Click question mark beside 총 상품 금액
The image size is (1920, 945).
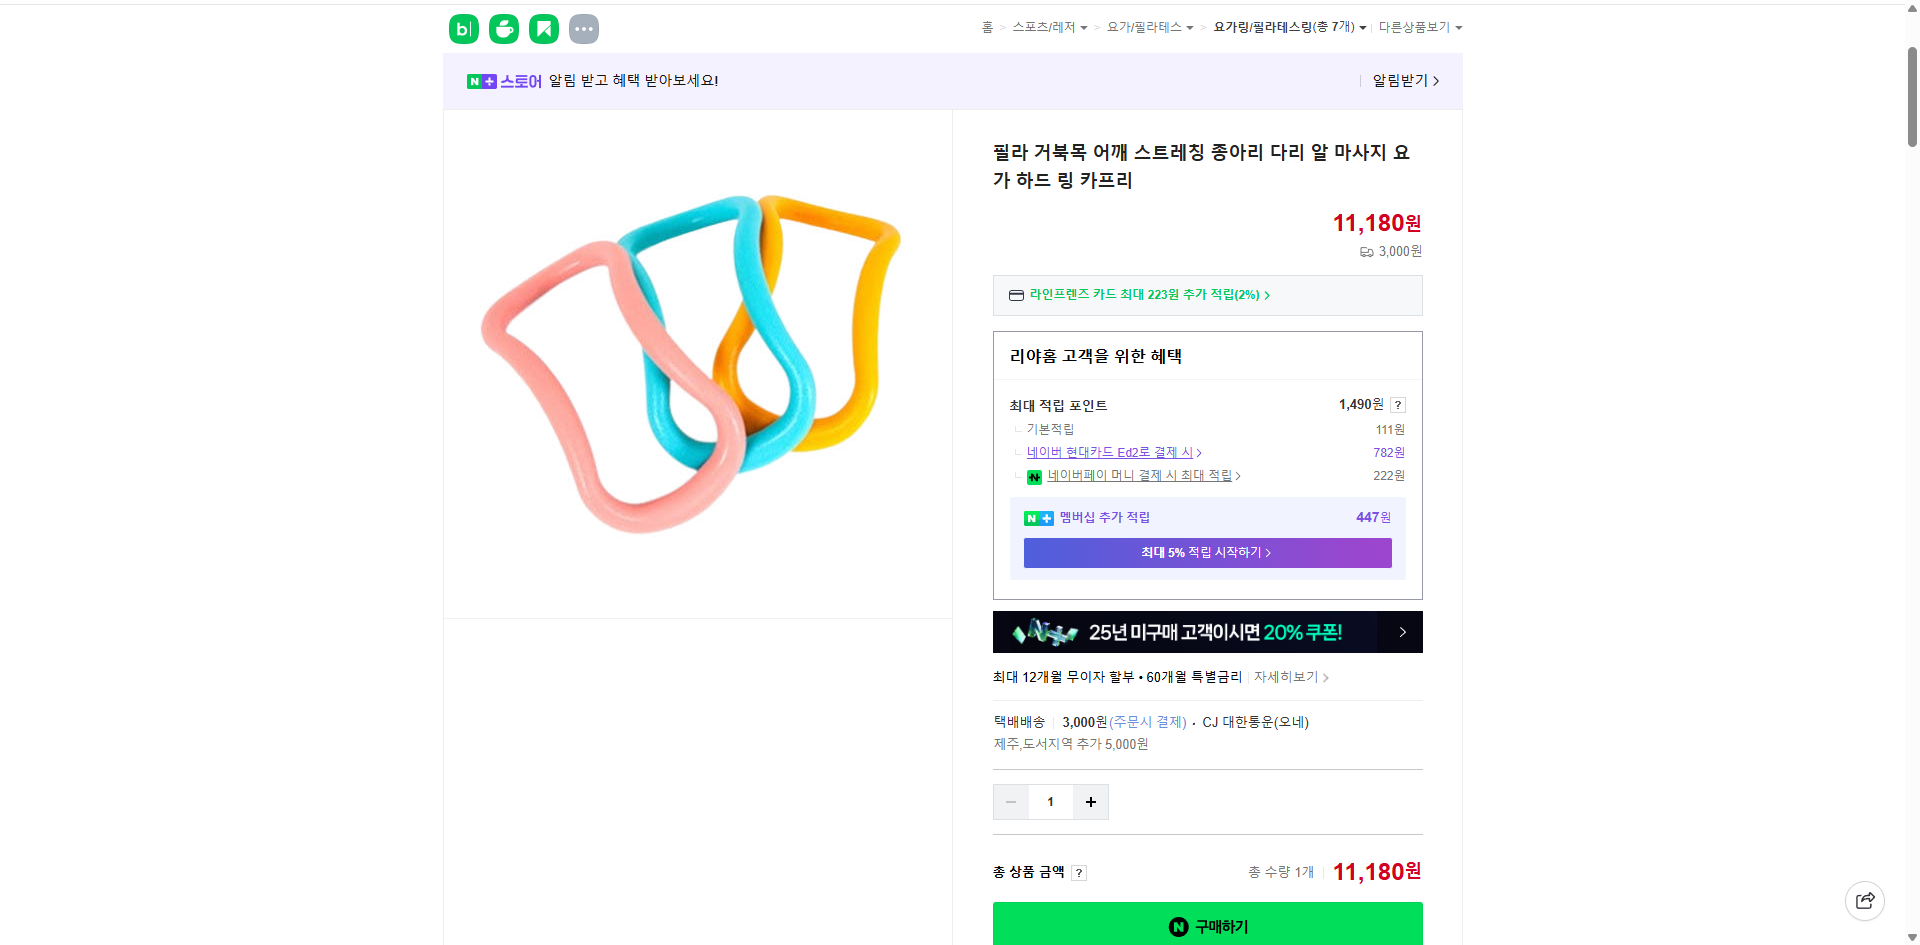click(x=1079, y=872)
